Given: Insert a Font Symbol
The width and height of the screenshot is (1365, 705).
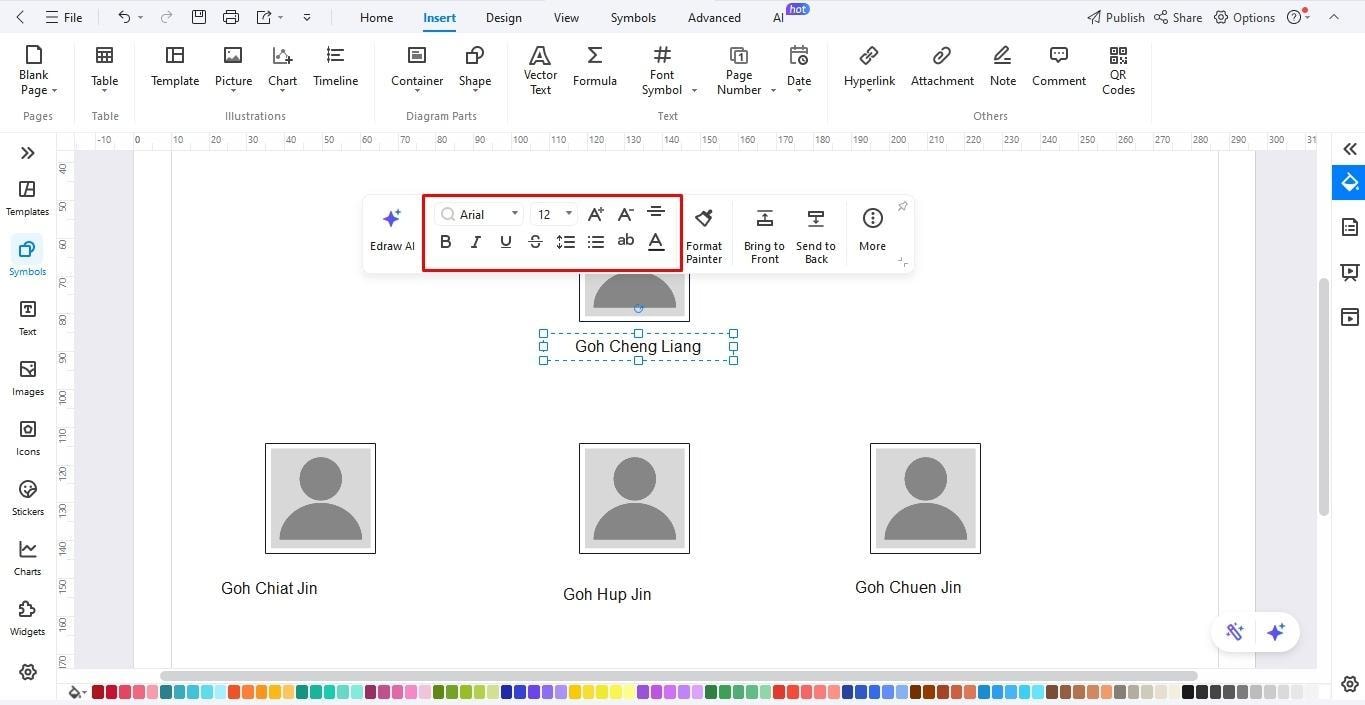Looking at the screenshot, I should (x=662, y=70).
